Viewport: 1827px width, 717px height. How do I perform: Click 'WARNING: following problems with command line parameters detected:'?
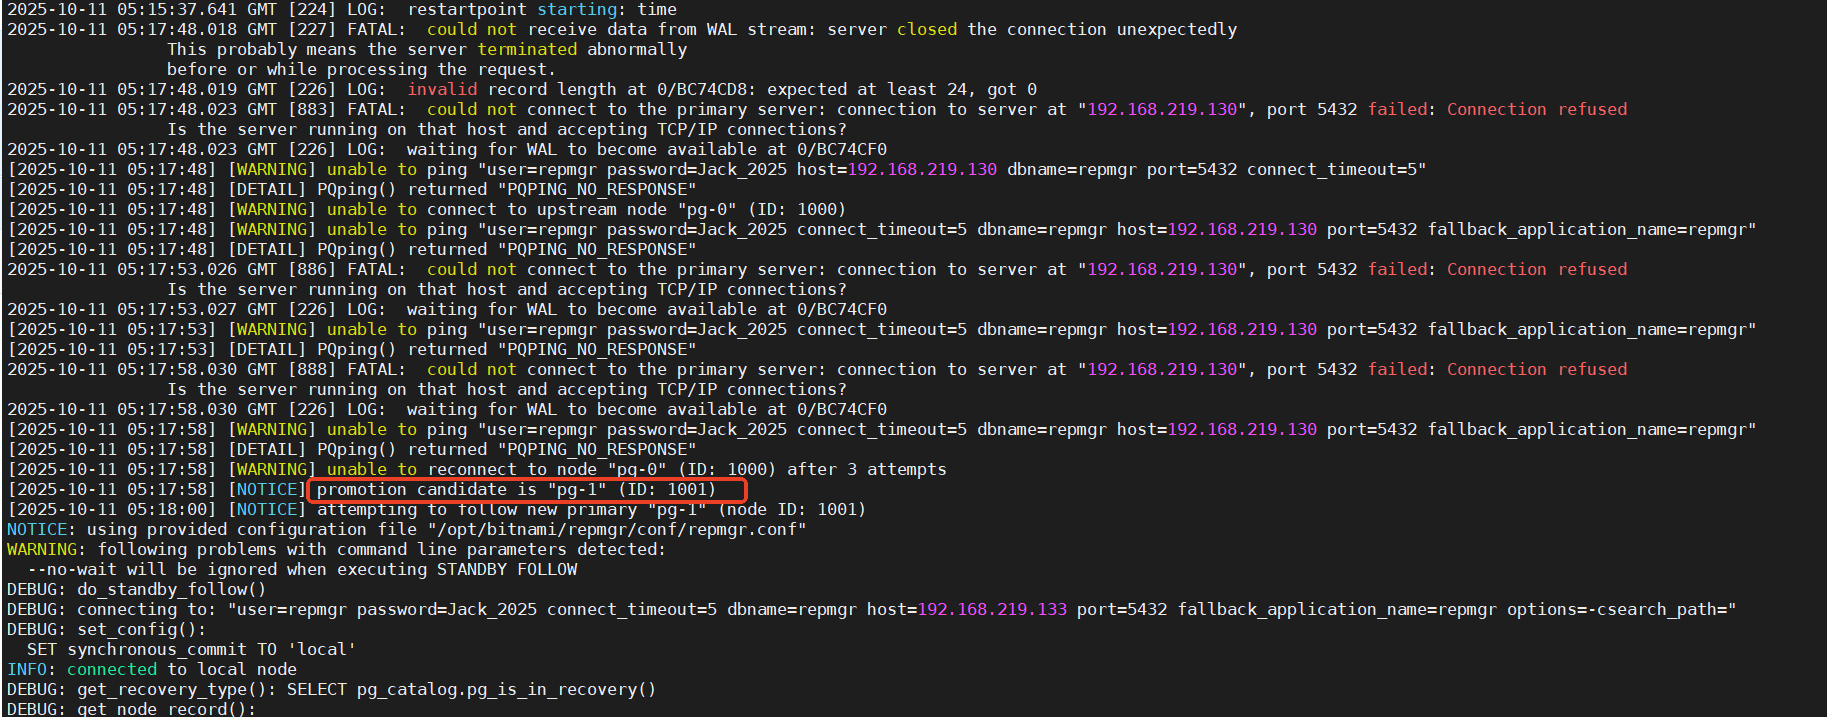[337, 549]
